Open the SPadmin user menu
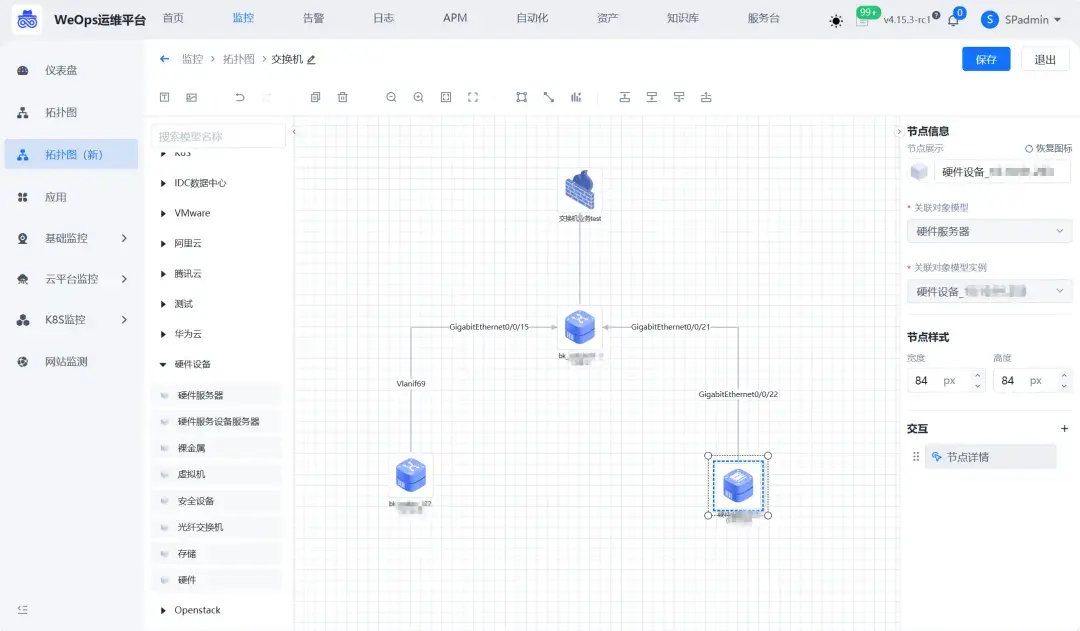This screenshot has width=1080, height=631. coord(1021,20)
